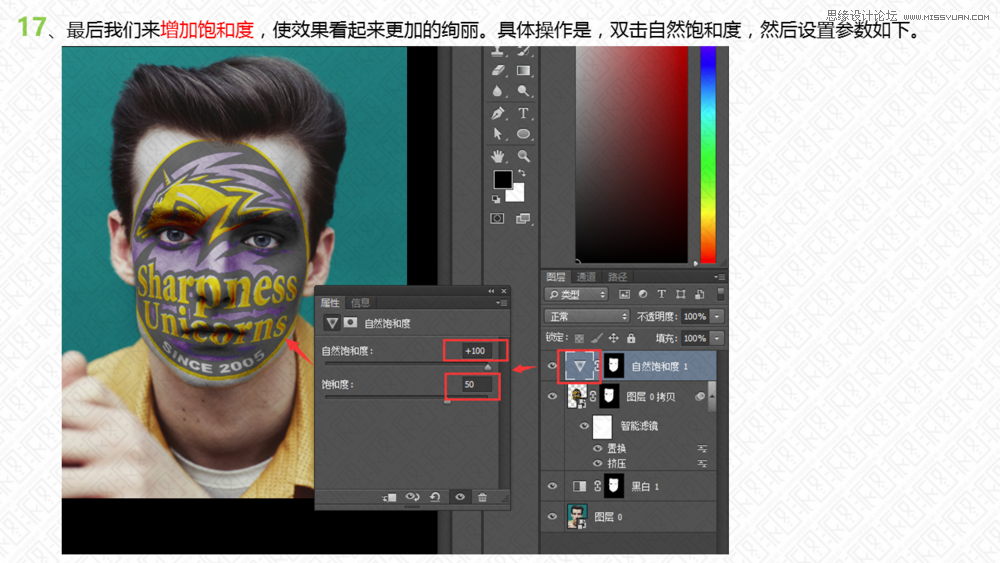Viewport: 1000px width, 563px height.
Task: Collapse the Properties panel to icons
Action: (x=491, y=291)
